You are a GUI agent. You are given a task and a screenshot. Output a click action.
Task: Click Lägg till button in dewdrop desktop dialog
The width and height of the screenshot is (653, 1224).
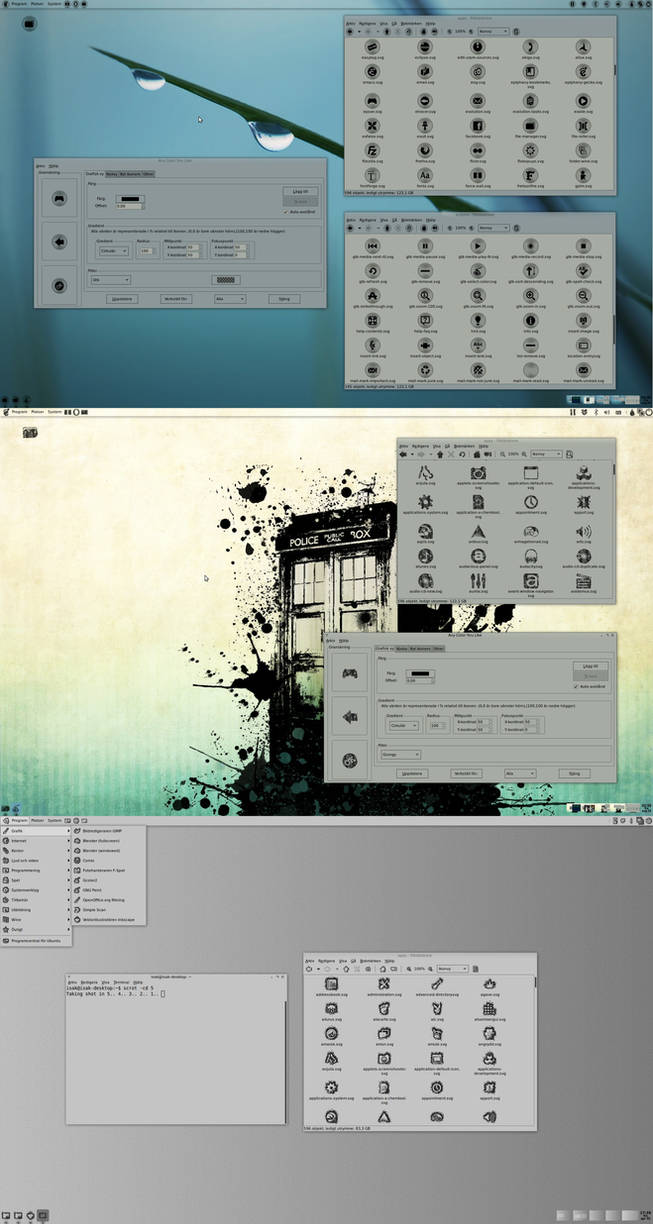coord(300,191)
